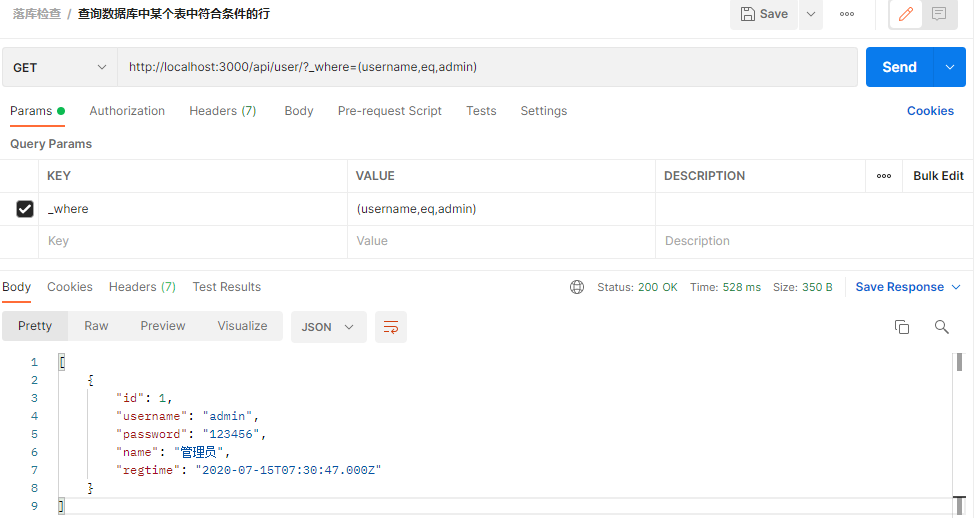The height and width of the screenshot is (518, 977).
Task: Click the Send button
Action: [899, 67]
